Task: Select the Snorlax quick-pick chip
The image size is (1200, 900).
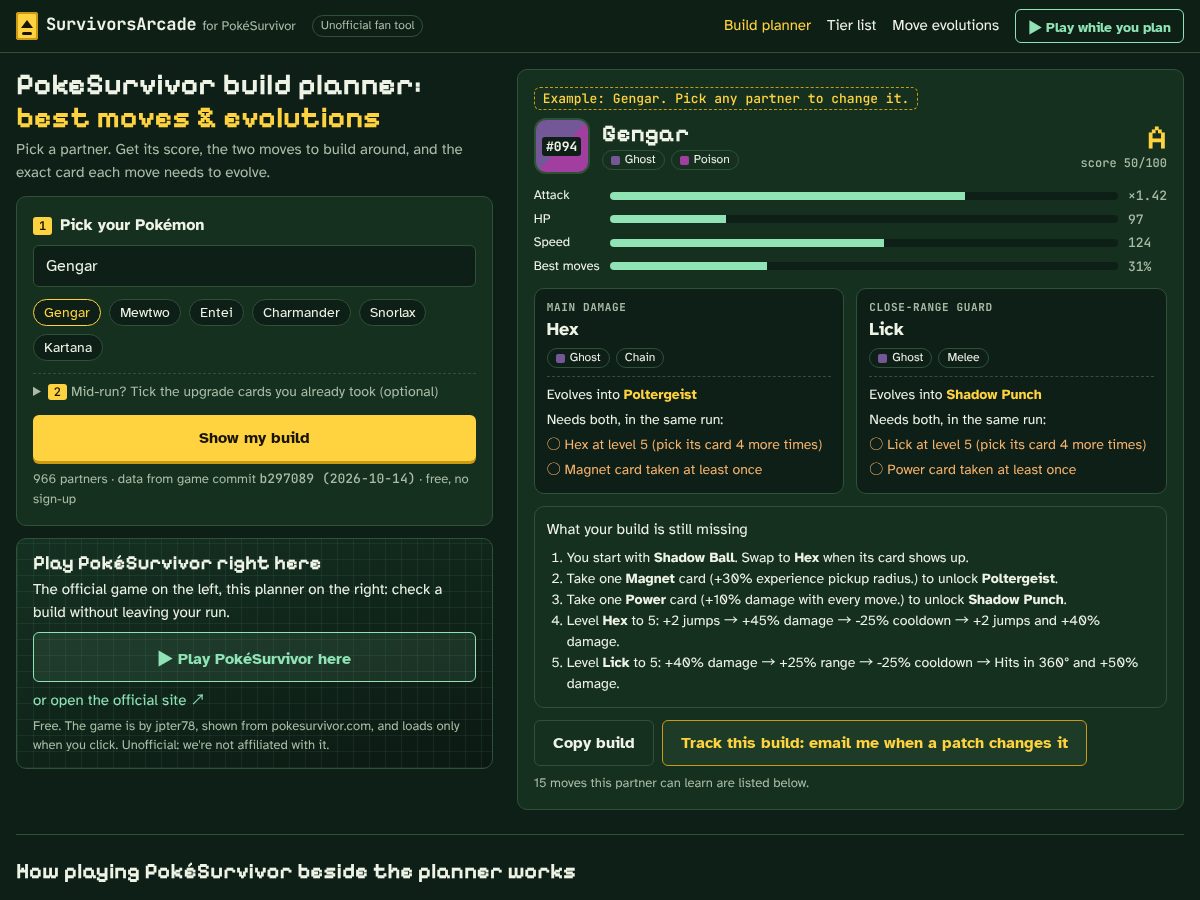Action: point(392,313)
